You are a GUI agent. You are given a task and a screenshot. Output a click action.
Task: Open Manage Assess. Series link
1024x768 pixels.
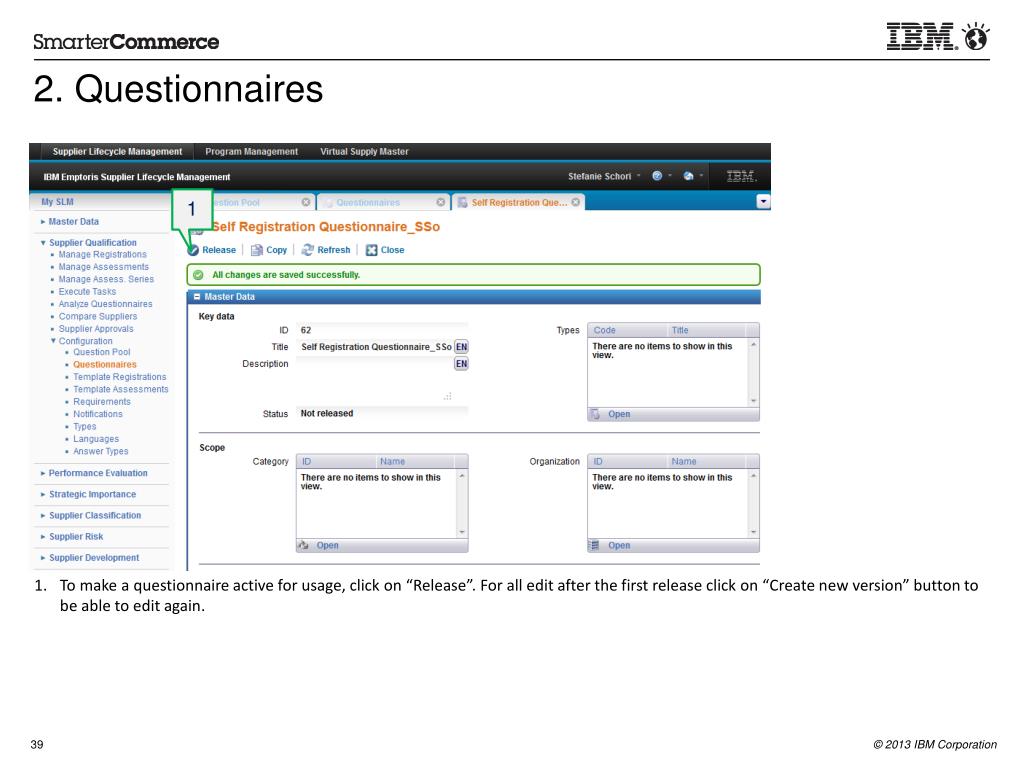coord(106,279)
